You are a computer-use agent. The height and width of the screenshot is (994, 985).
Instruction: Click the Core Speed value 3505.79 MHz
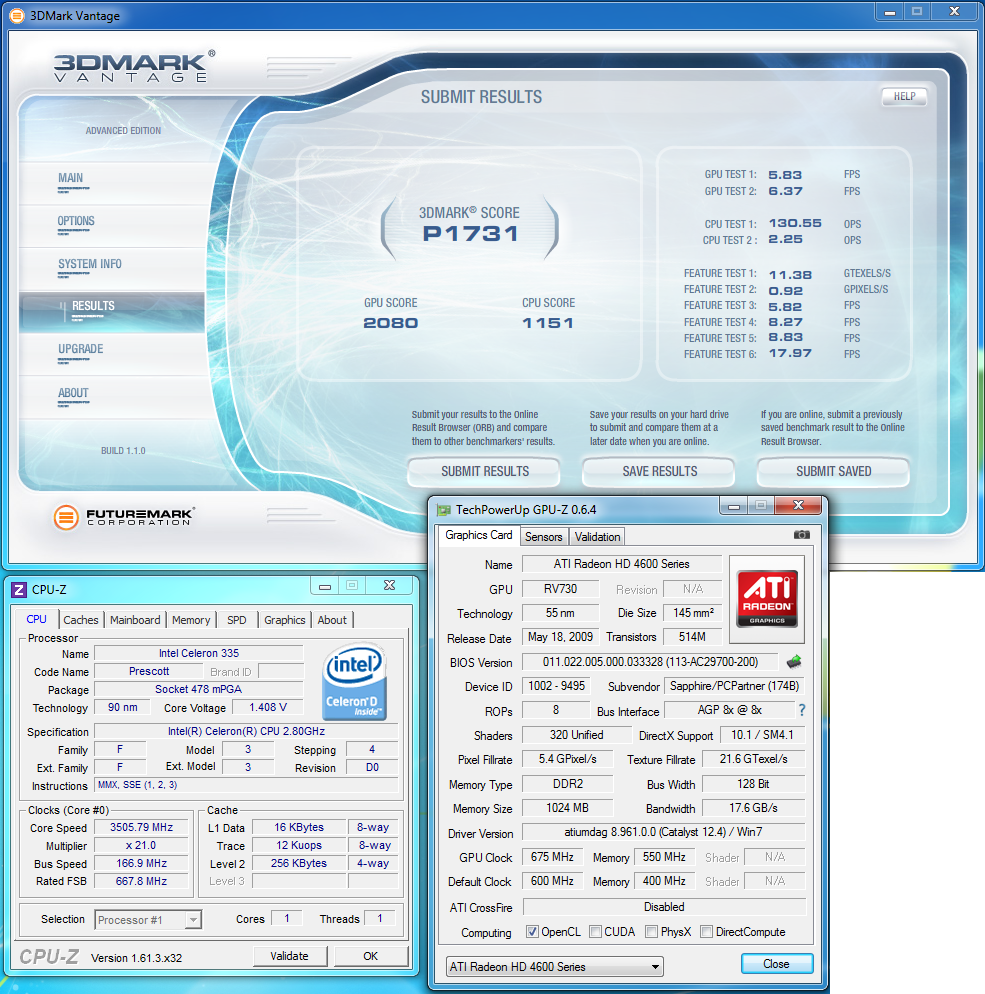click(141, 827)
